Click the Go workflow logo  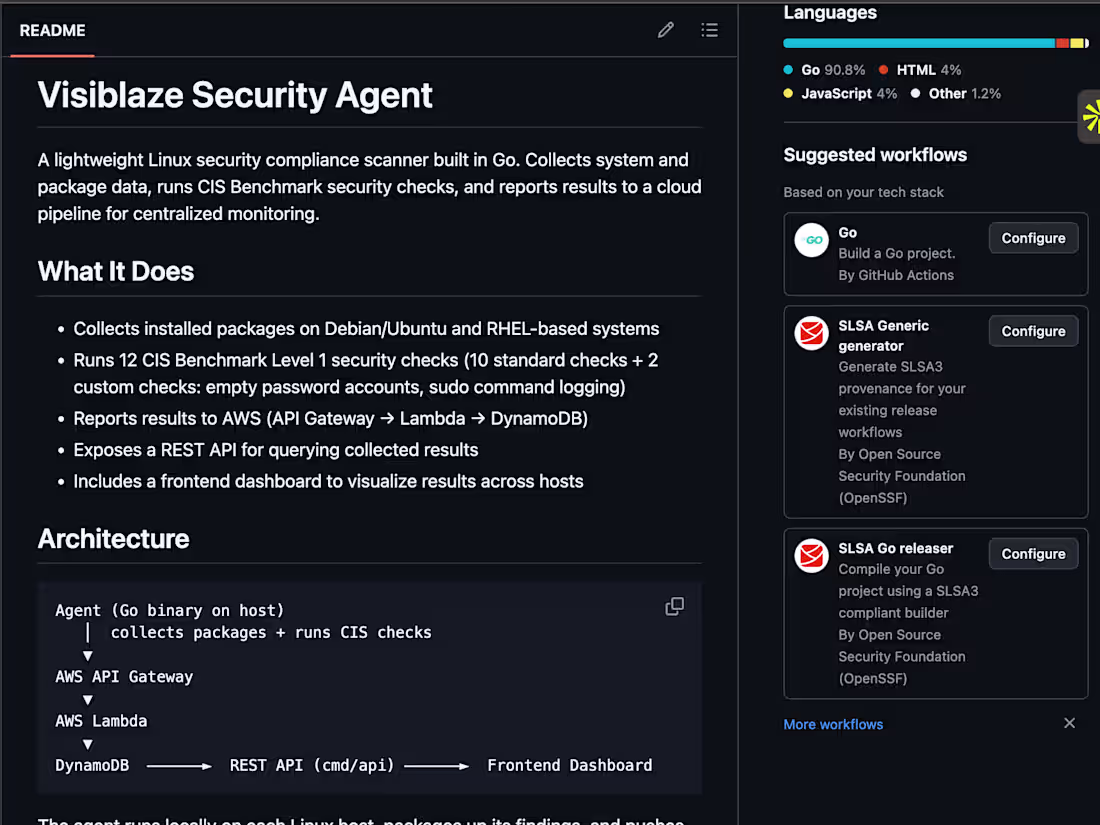coord(811,240)
